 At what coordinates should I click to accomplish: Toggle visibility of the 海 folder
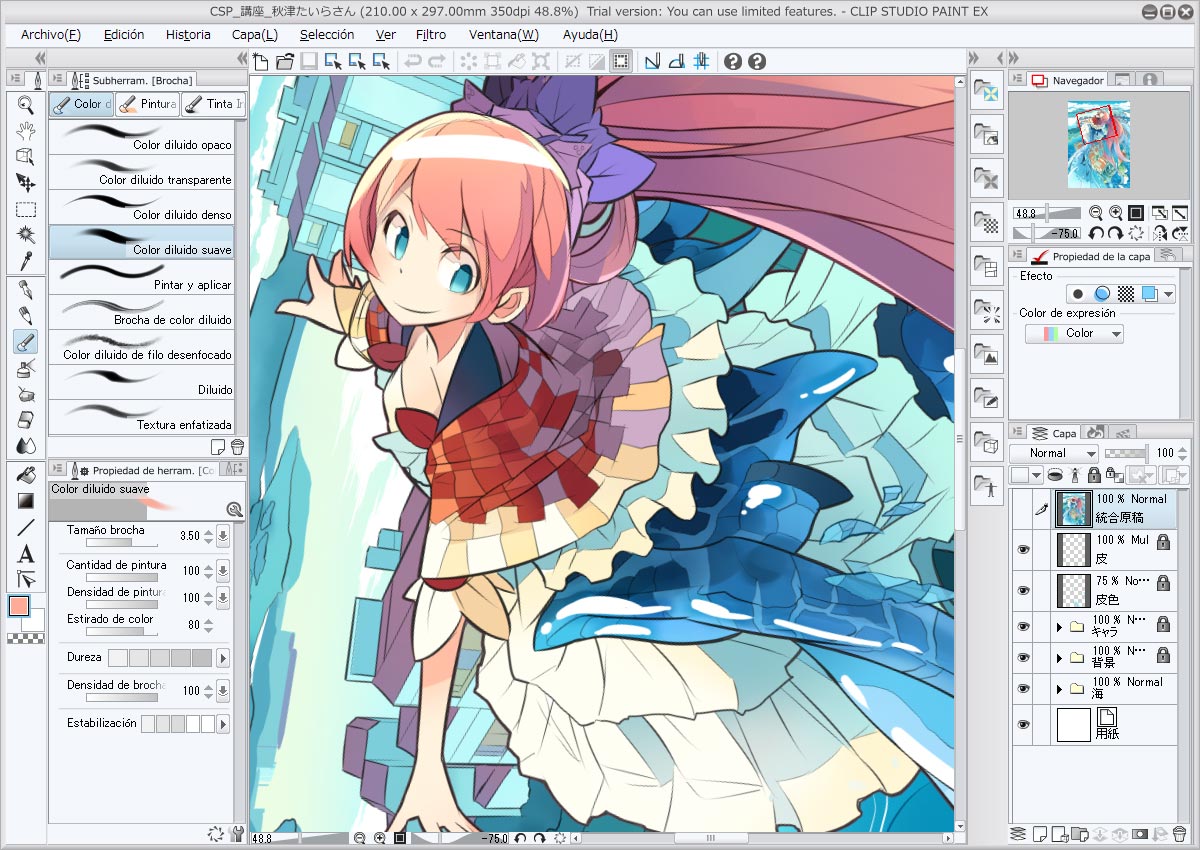tap(1022, 689)
